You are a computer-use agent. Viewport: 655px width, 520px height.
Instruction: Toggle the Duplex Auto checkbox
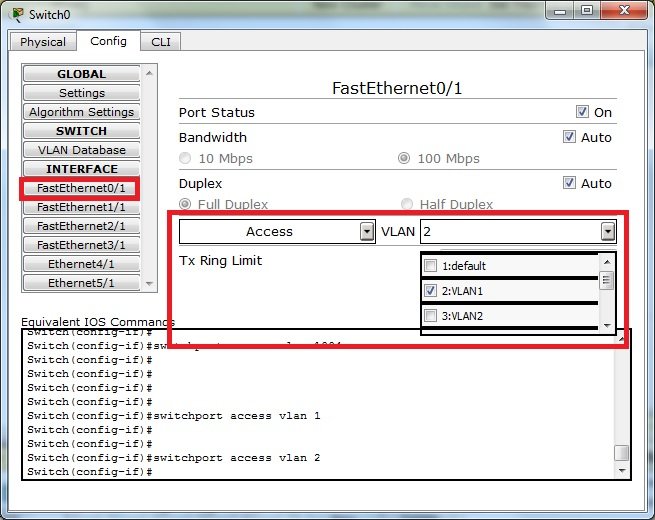[x=569, y=183]
